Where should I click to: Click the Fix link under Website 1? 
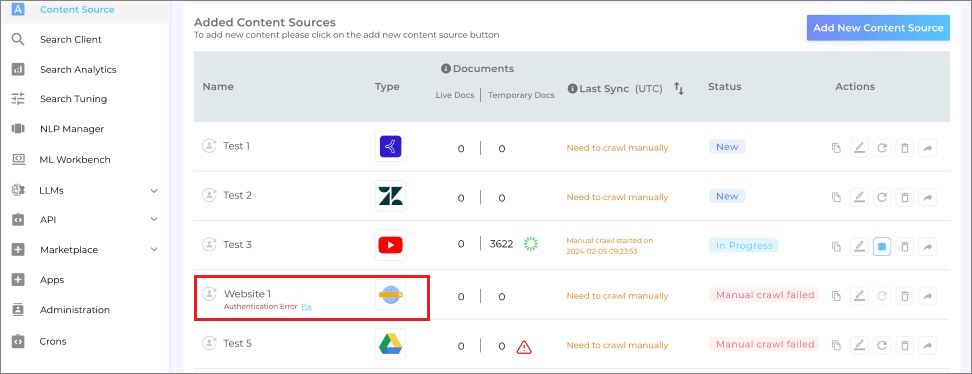point(306,306)
